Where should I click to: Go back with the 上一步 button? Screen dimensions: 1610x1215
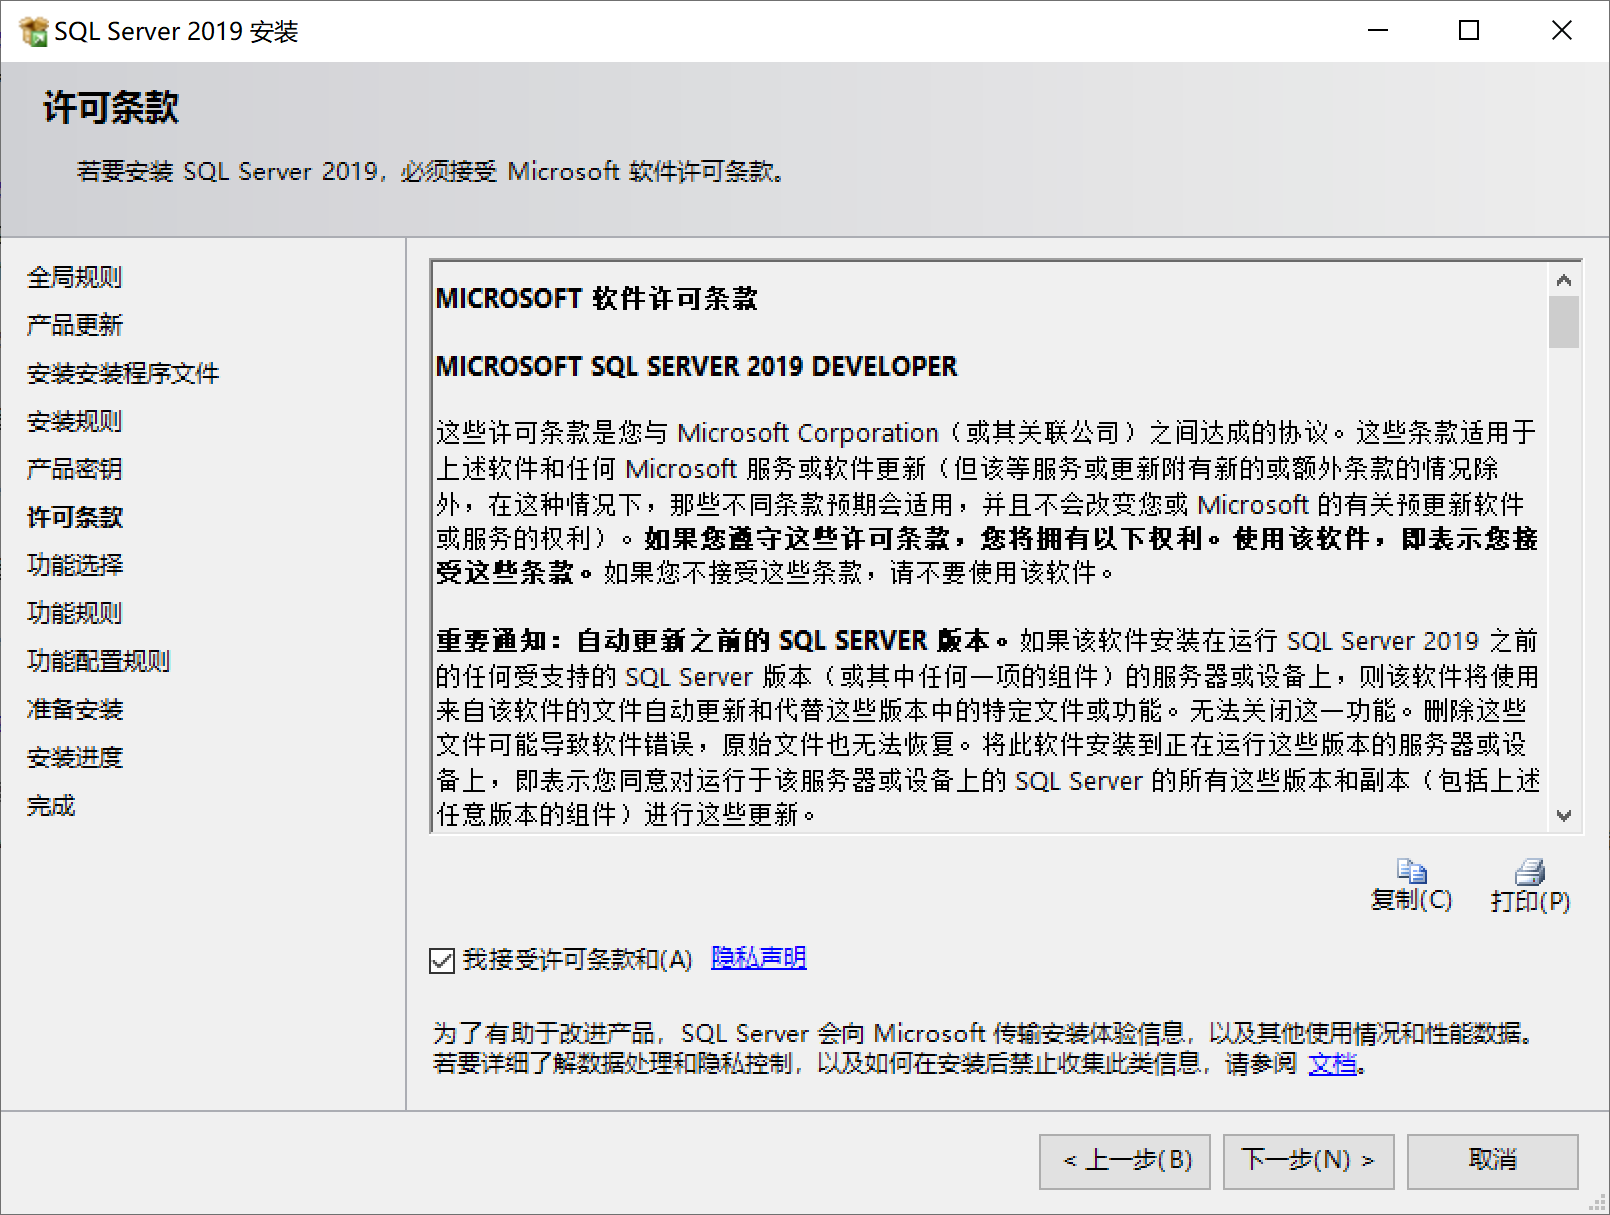1124,1161
